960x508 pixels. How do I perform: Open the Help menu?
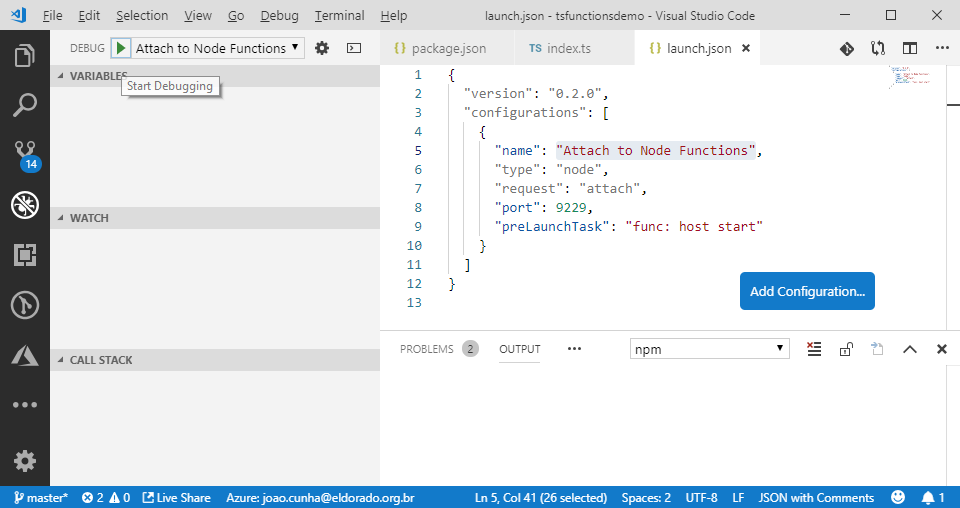tap(393, 15)
